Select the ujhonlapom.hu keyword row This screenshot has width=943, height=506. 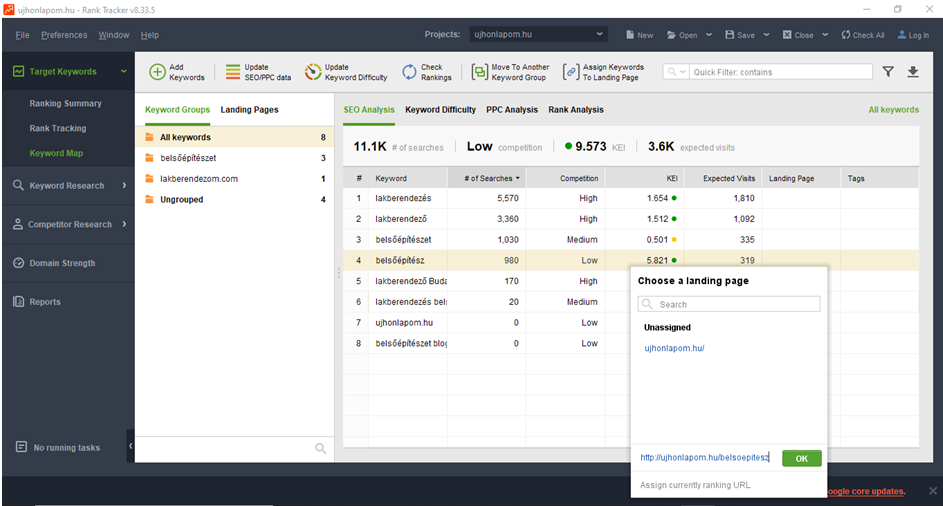pyautogui.click(x=486, y=322)
